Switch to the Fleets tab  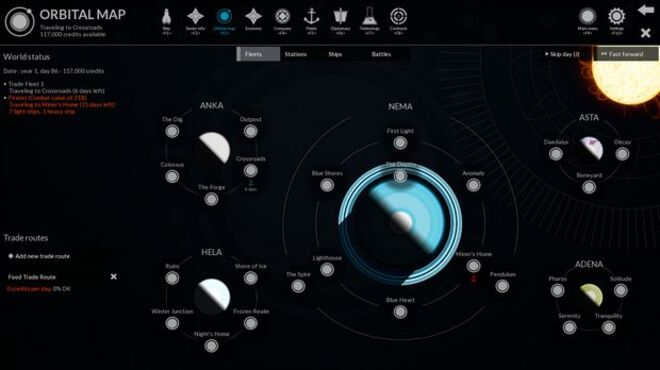258,54
